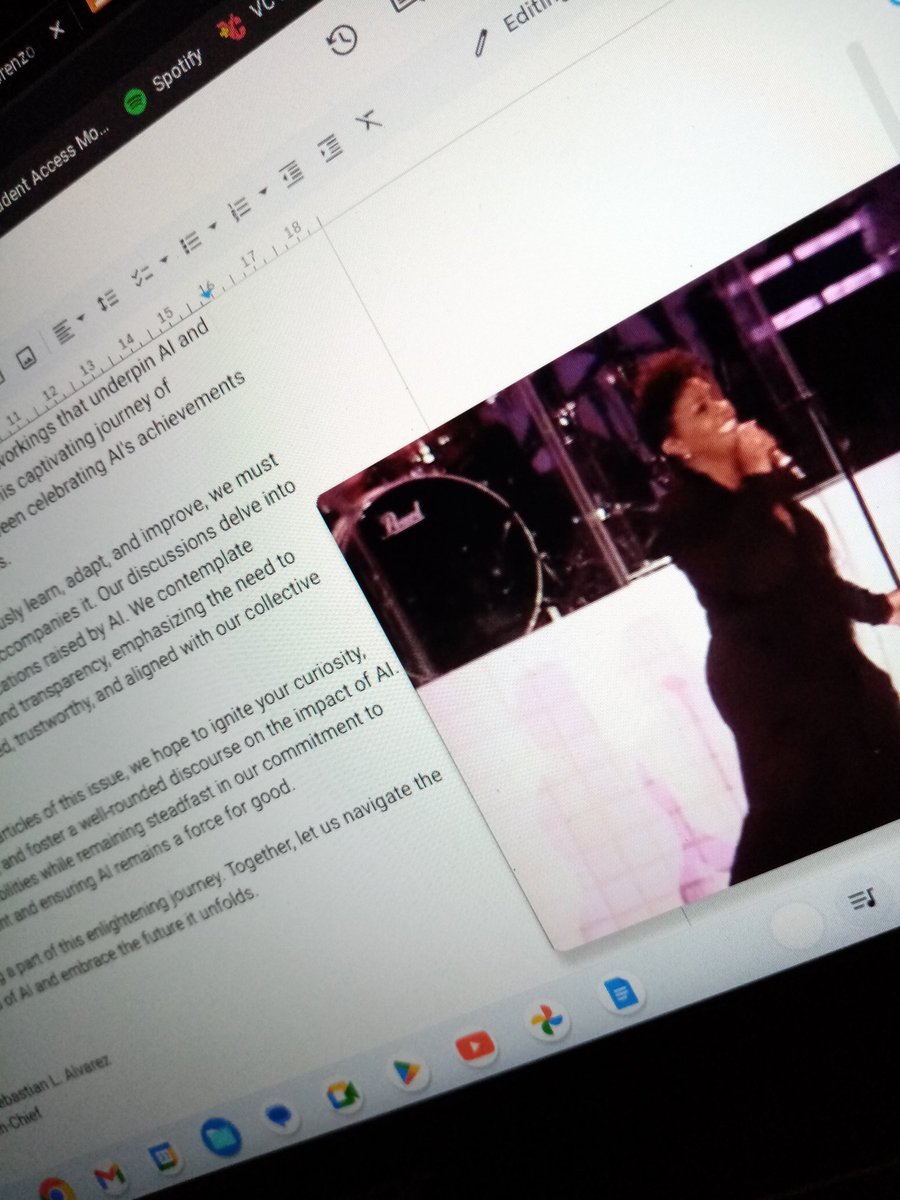This screenshot has width=900, height=1200.
Task: Open the Student Access Mo... bookmark
Action: click(x=52, y=171)
